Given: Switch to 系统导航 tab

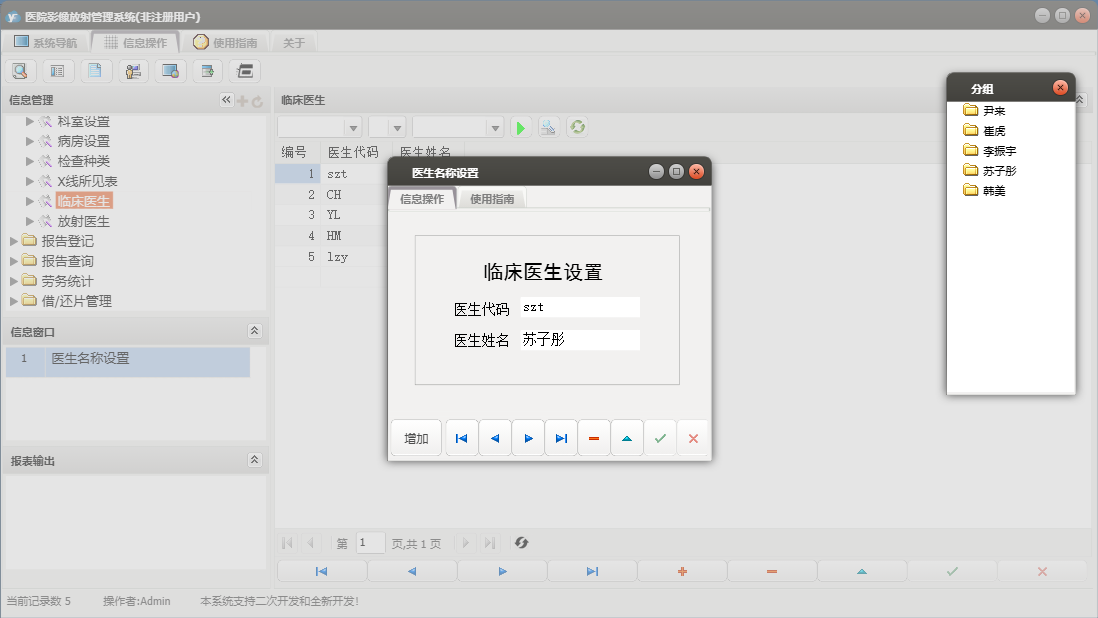Looking at the screenshot, I should point(45,43).
